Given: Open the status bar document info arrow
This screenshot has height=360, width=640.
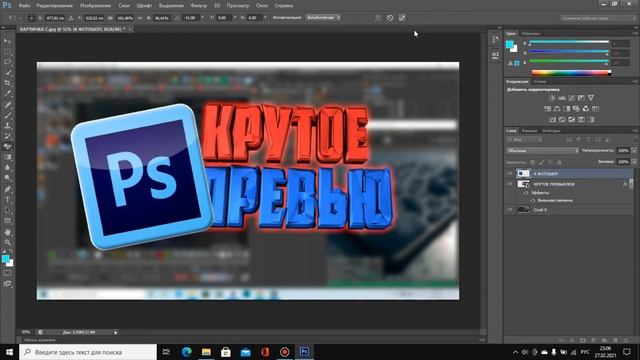Looking at the screenshot, I should coord(116,332).
